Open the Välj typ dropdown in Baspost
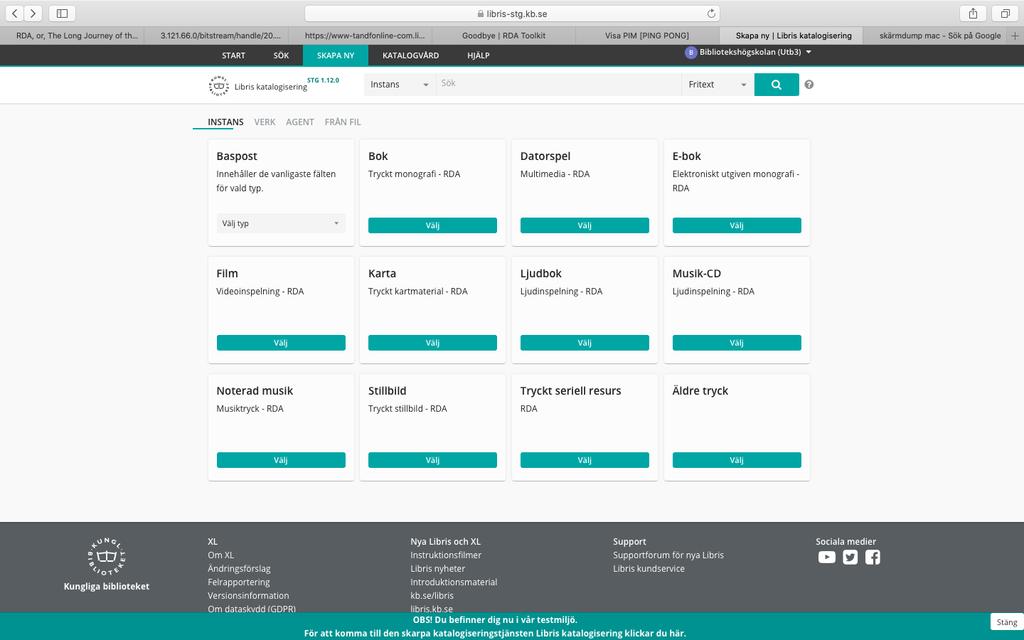The image size is (1024, 640). (x=281, y=223)
